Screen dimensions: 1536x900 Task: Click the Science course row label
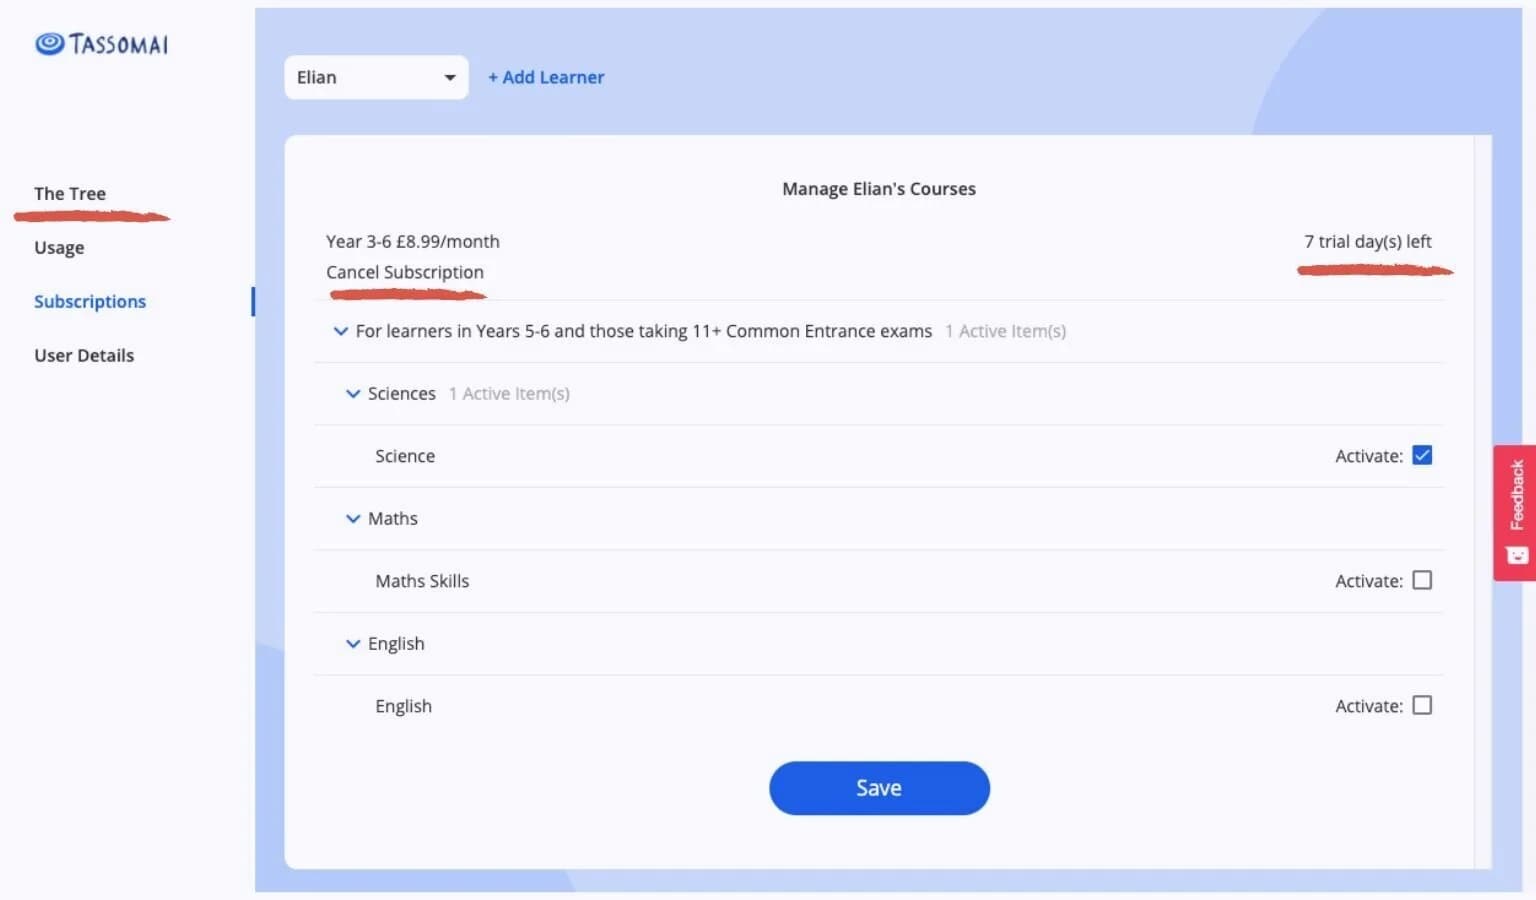(405, 456)
